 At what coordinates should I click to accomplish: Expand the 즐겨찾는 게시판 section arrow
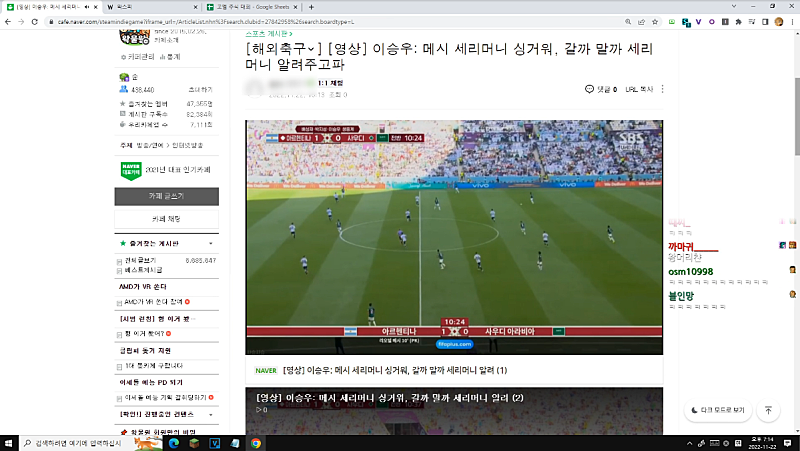click(x=211, y=244)
